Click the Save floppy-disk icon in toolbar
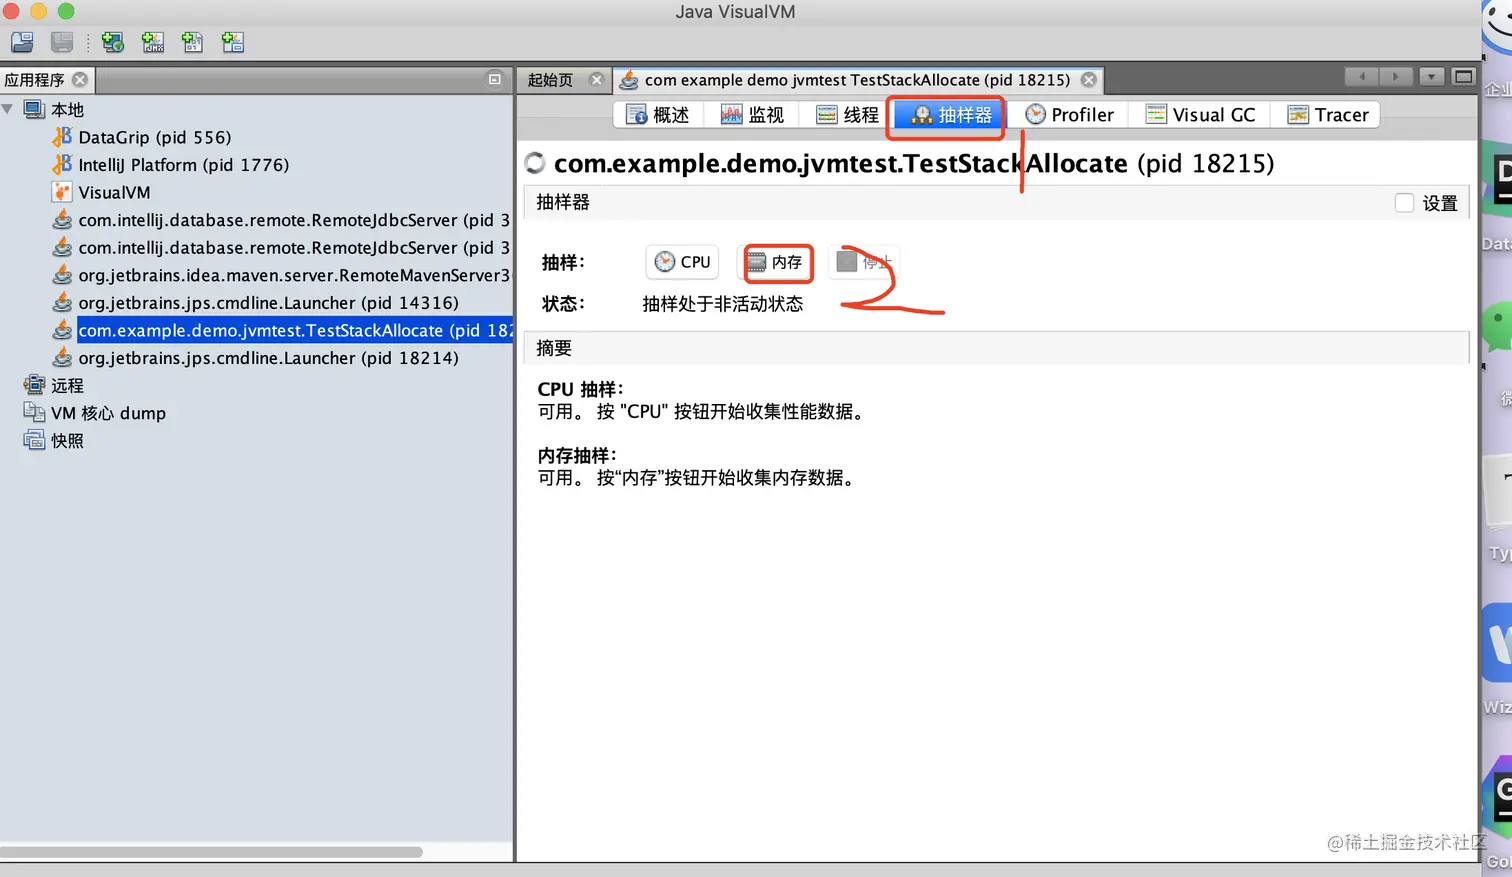 pos(62,42)
